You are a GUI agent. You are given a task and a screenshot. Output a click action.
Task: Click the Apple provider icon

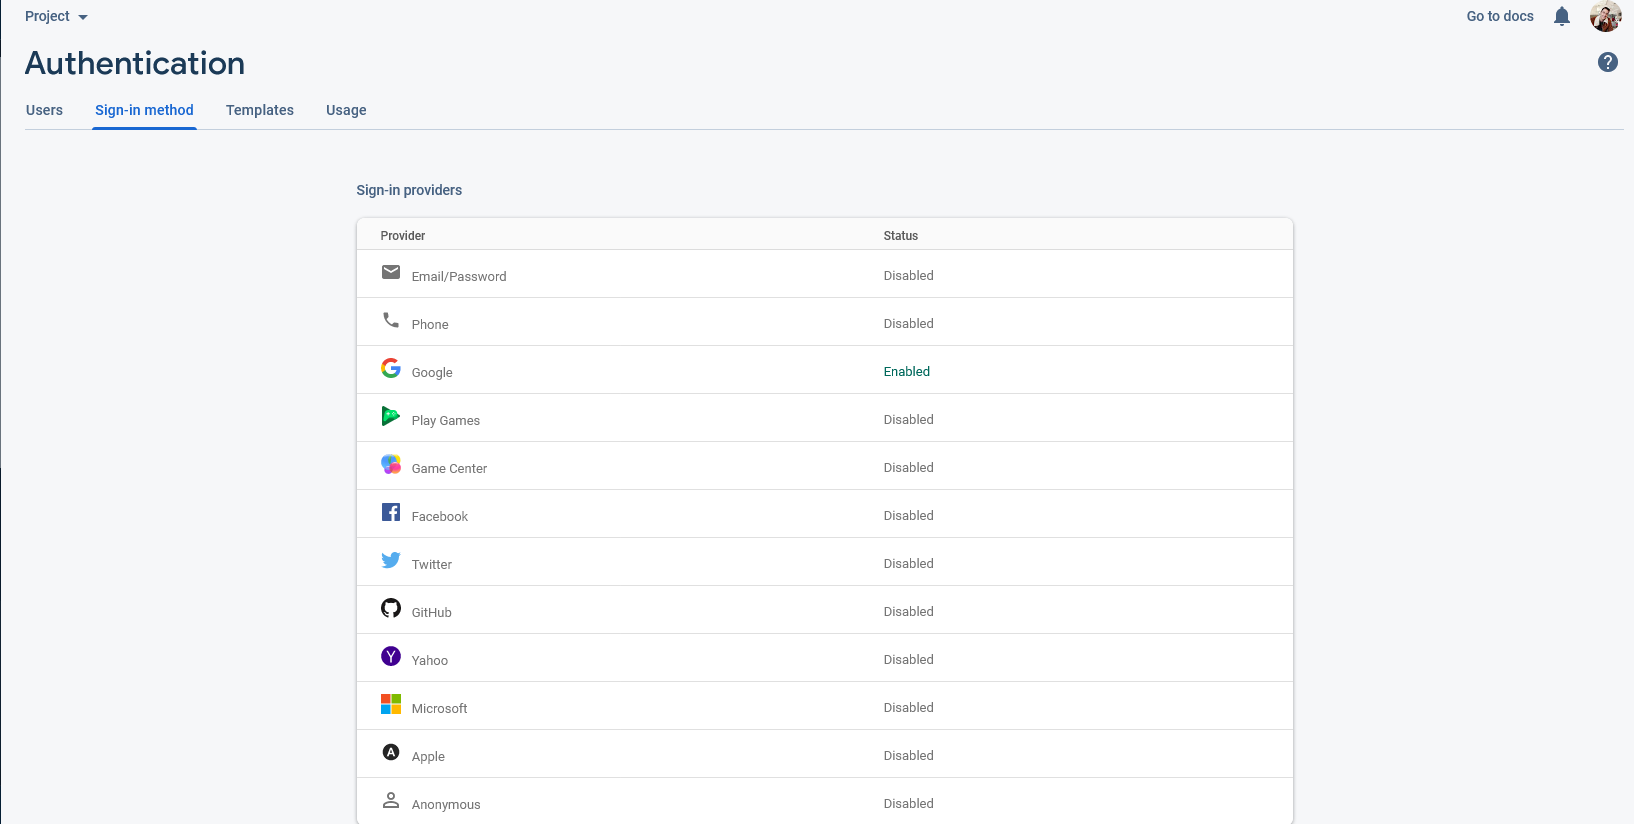391,752
